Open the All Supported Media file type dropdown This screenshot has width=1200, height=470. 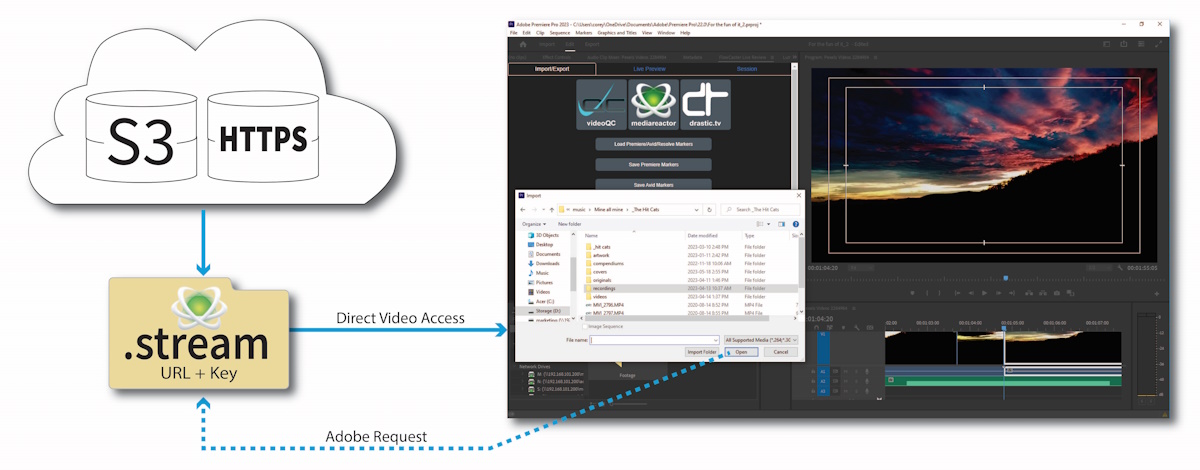[761, 340]
